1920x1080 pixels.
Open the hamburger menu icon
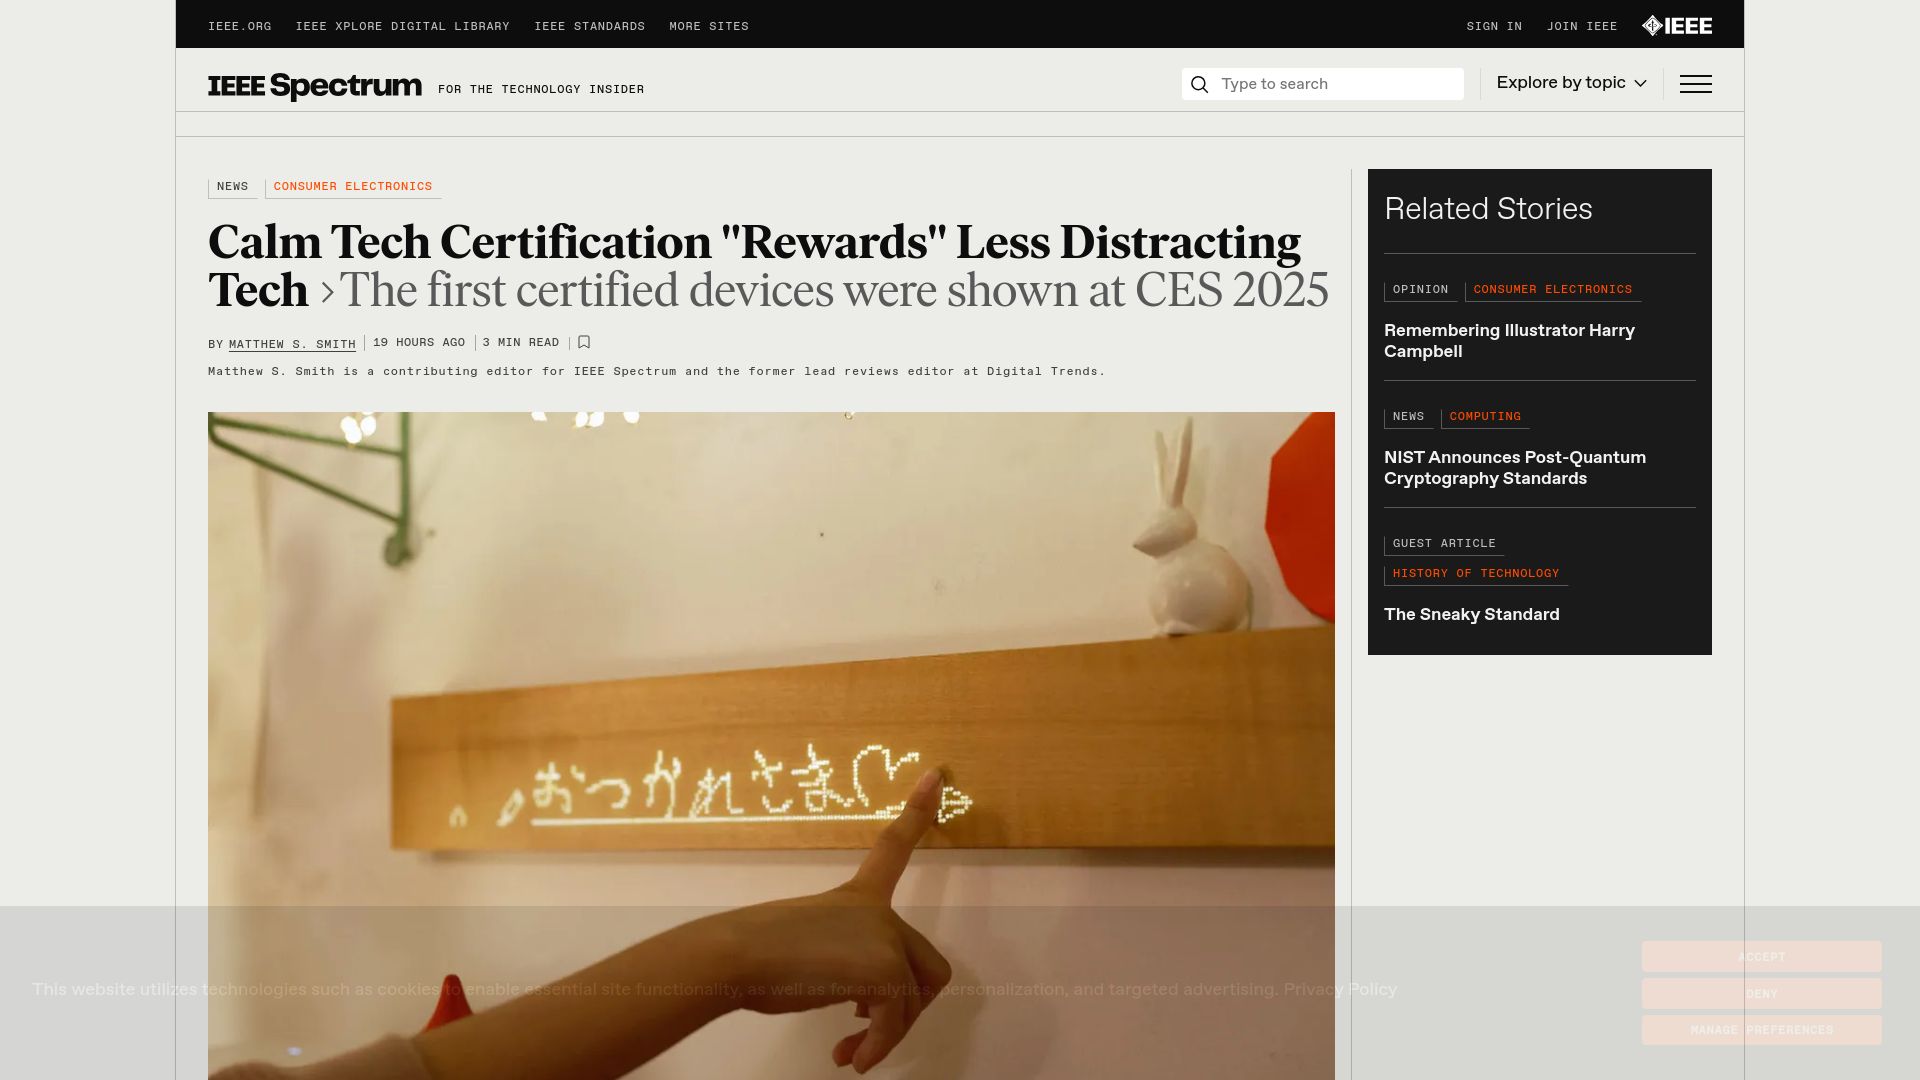tap(1695, 84)
